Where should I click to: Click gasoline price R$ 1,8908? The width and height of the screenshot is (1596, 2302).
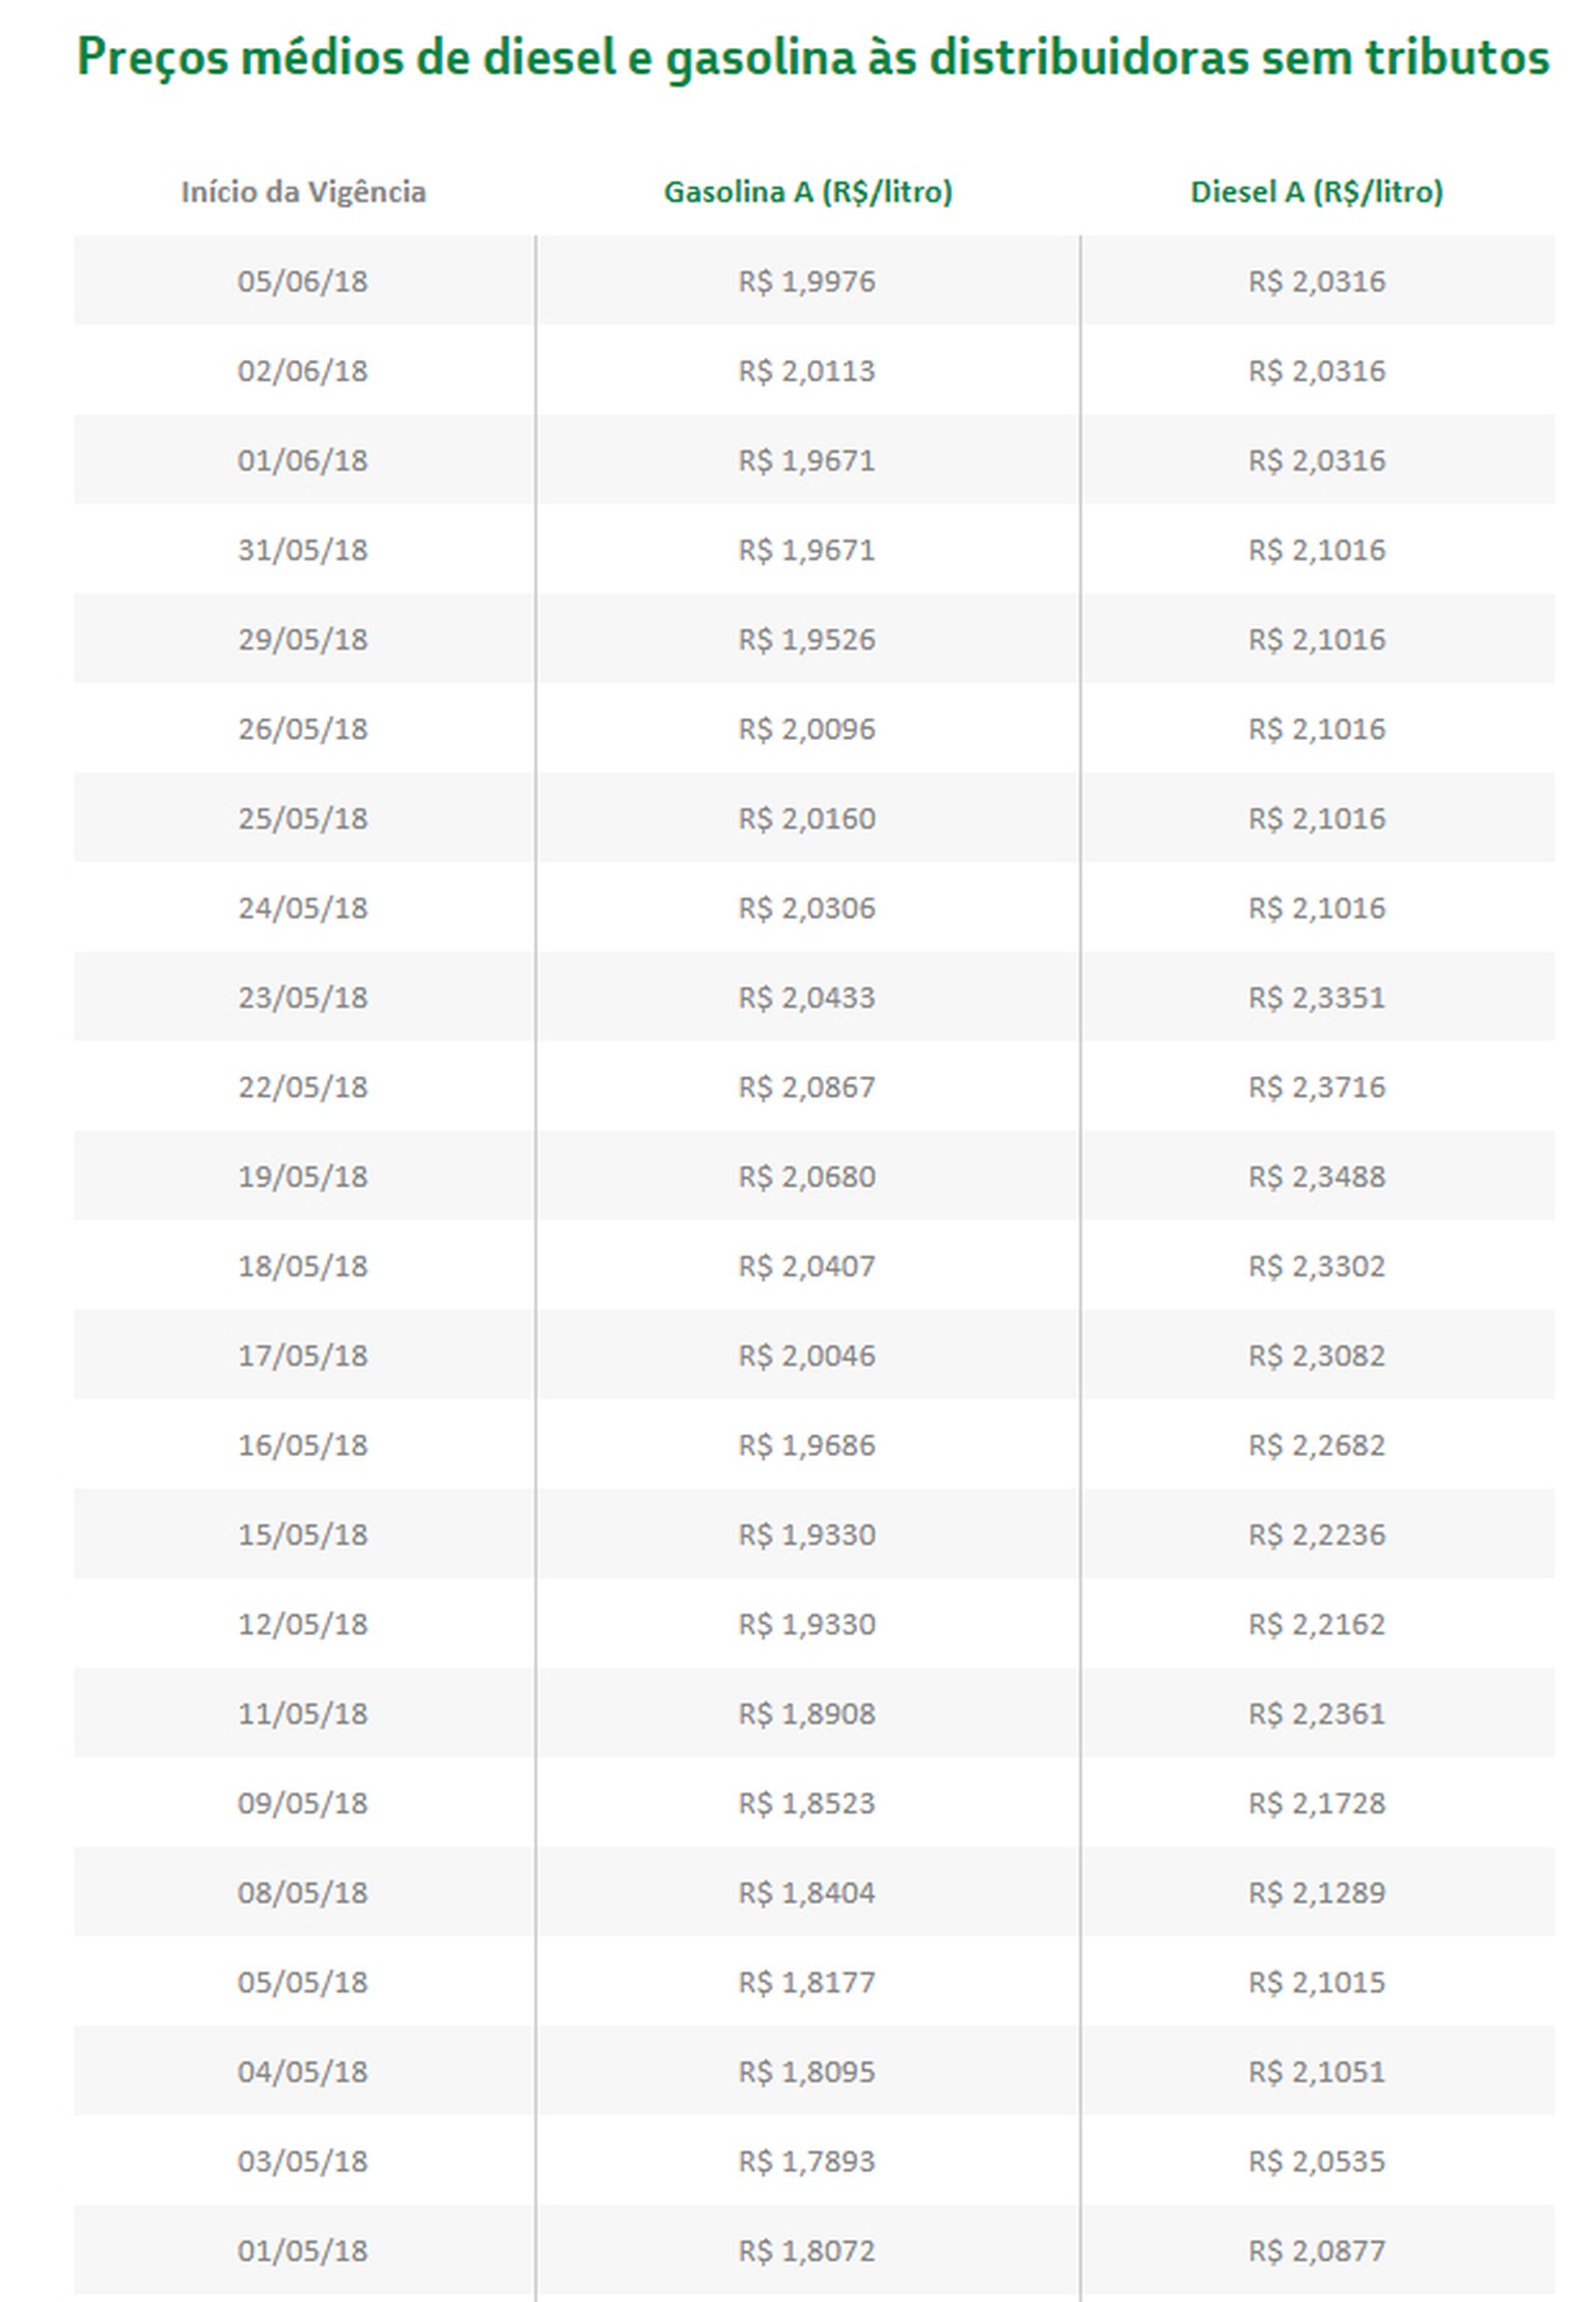[807, 1713]
